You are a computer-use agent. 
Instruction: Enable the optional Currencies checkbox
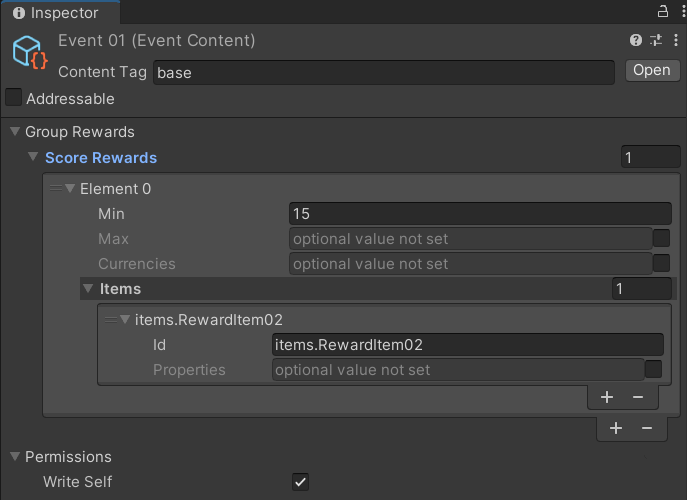(x=661, y=263)
